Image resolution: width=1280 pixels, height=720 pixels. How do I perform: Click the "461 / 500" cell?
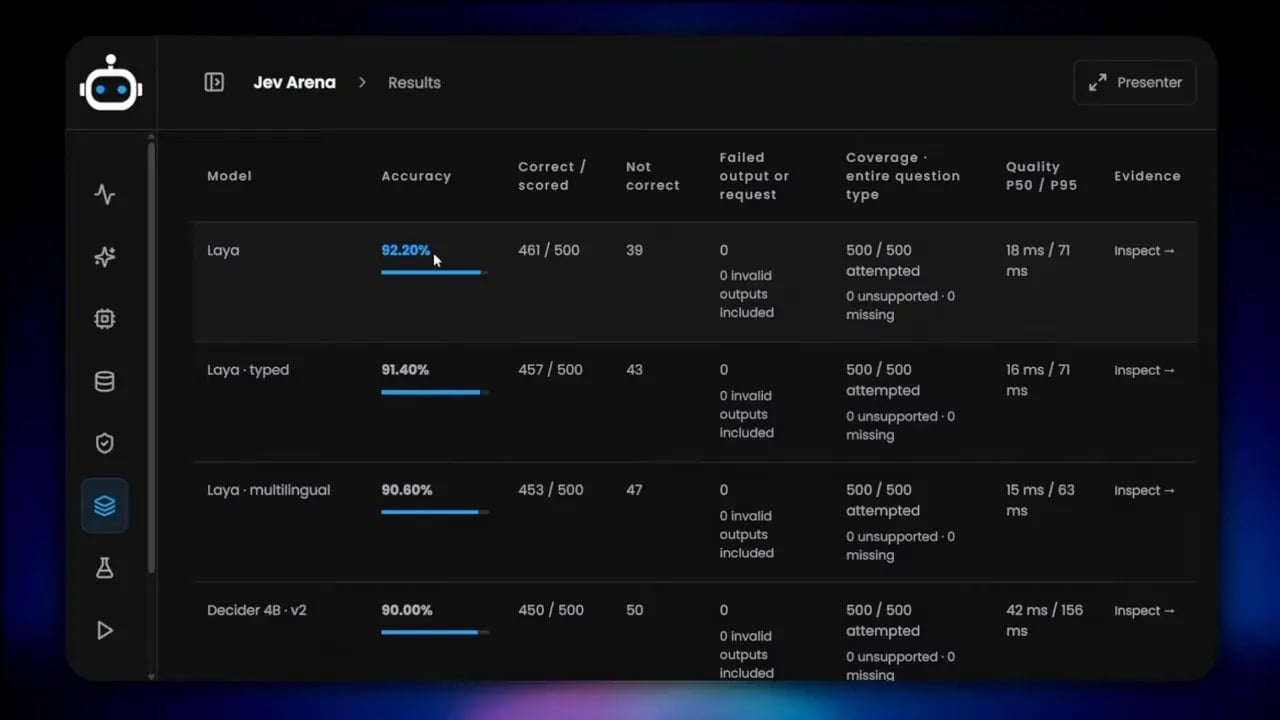pos(549,250)
